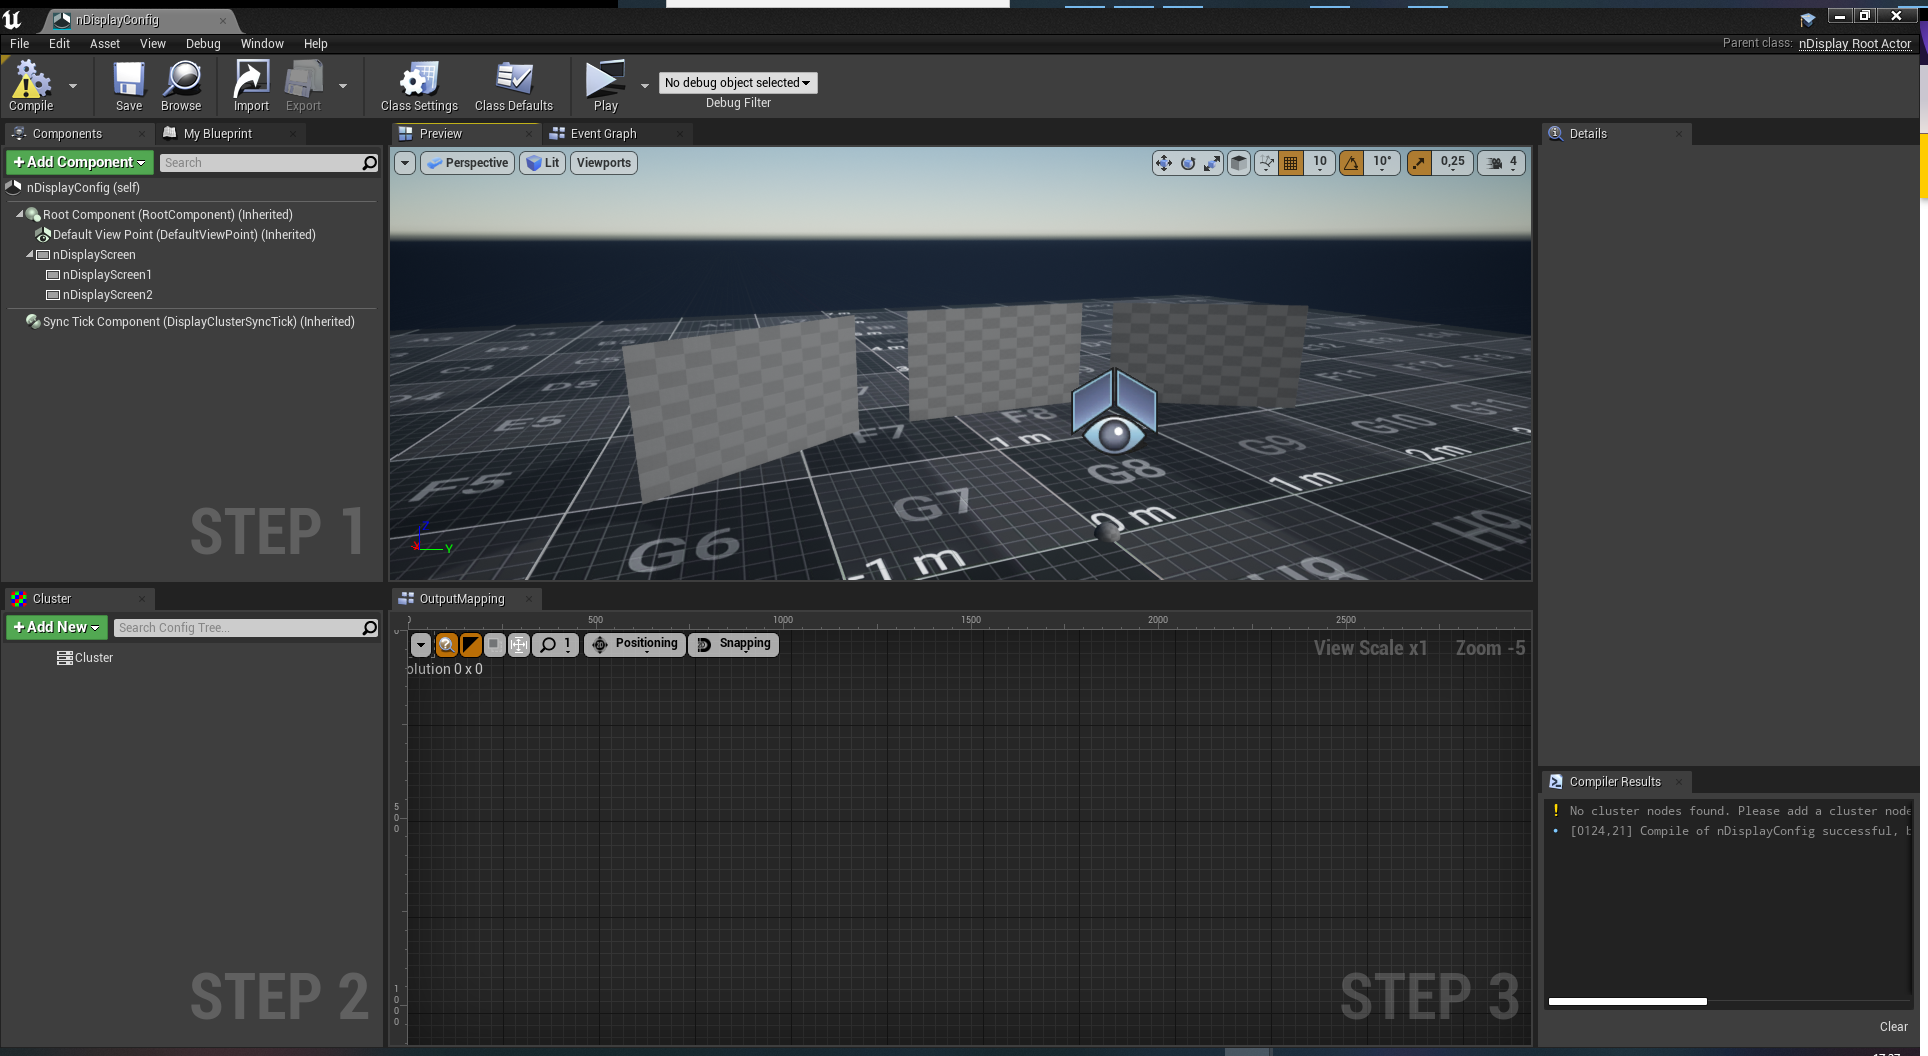Viewport: 1928px width, 1056px height.
Task: Save the nDisplayConfig blueprint
Action: click(129, 85)
